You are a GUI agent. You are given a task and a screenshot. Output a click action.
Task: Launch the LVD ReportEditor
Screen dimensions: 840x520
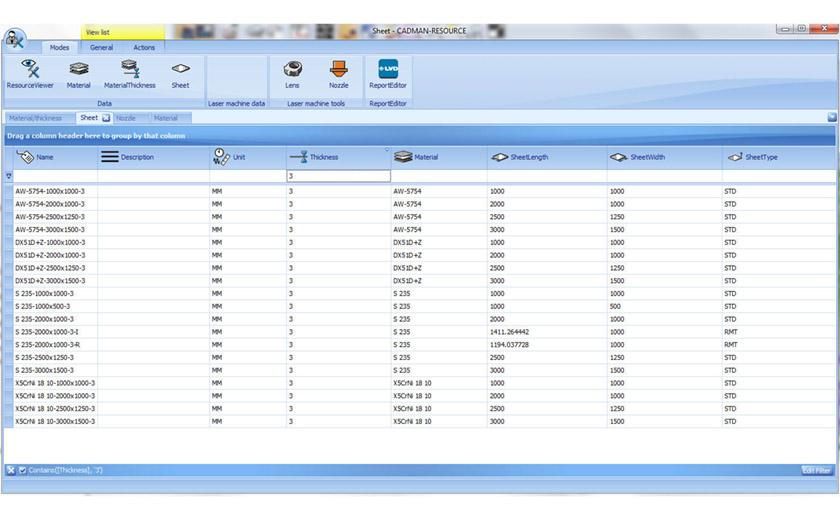[388, 73]
